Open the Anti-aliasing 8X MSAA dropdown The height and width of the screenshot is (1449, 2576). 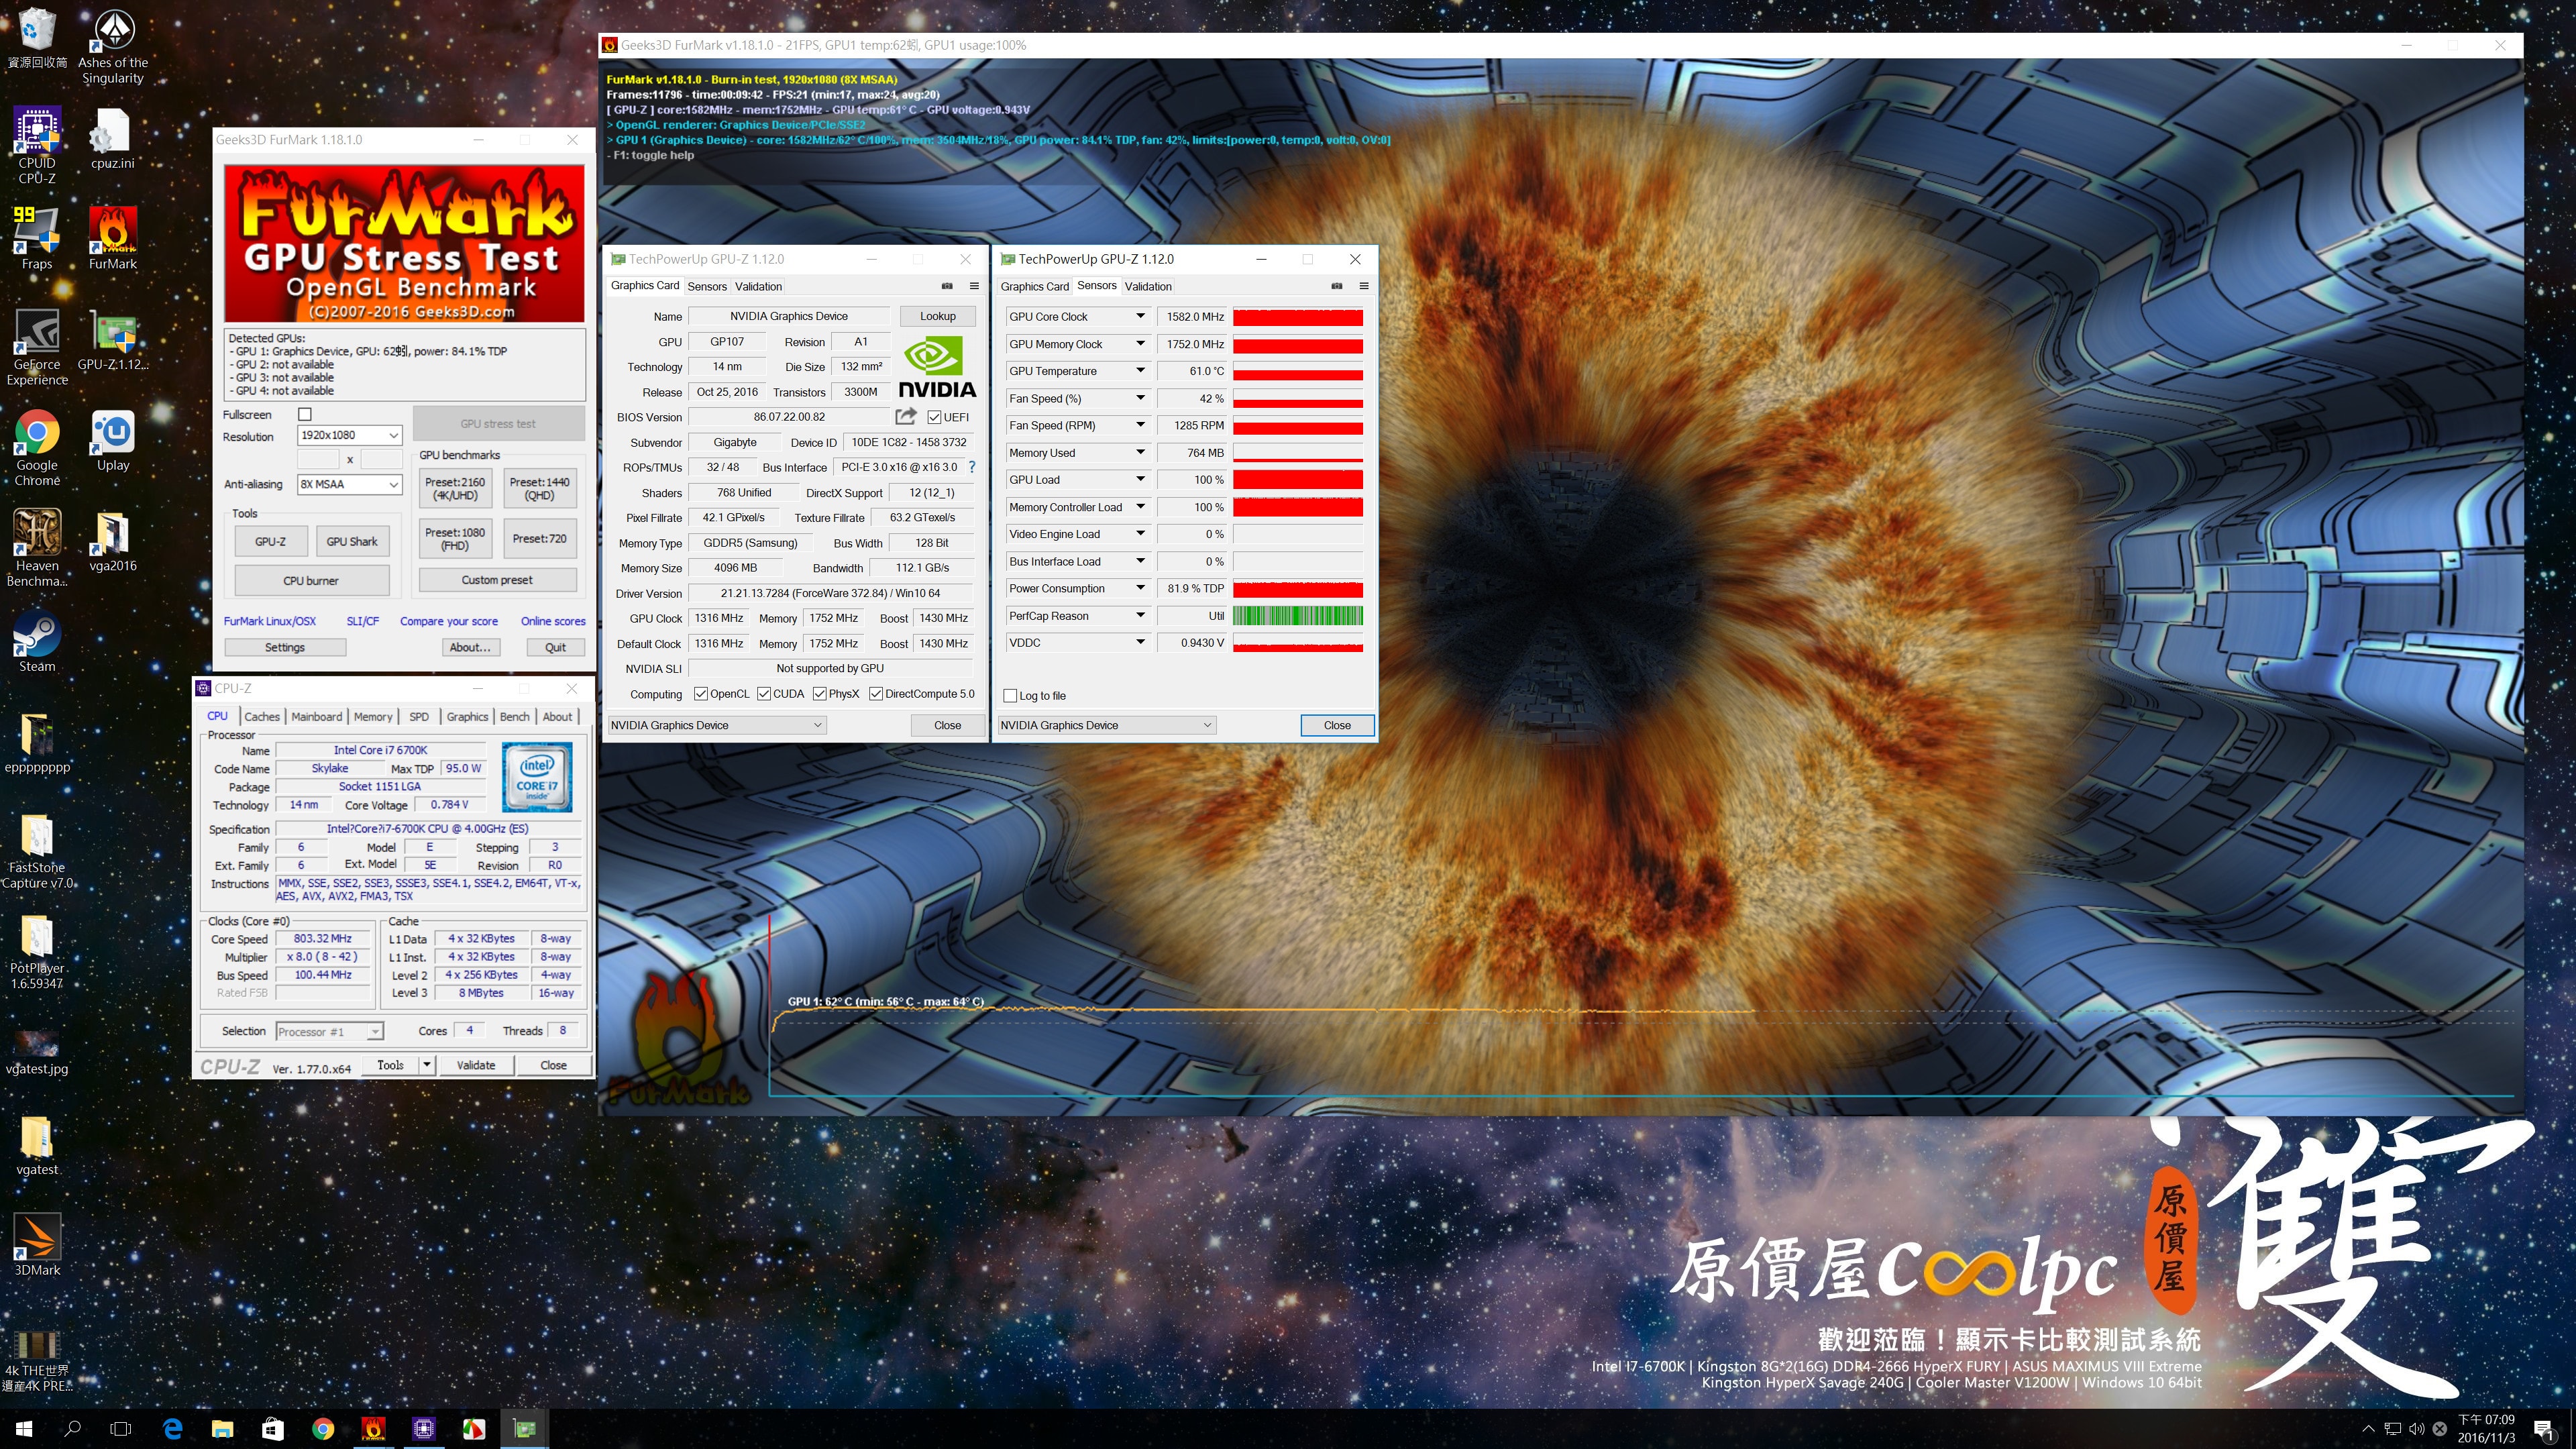(350, 484)
